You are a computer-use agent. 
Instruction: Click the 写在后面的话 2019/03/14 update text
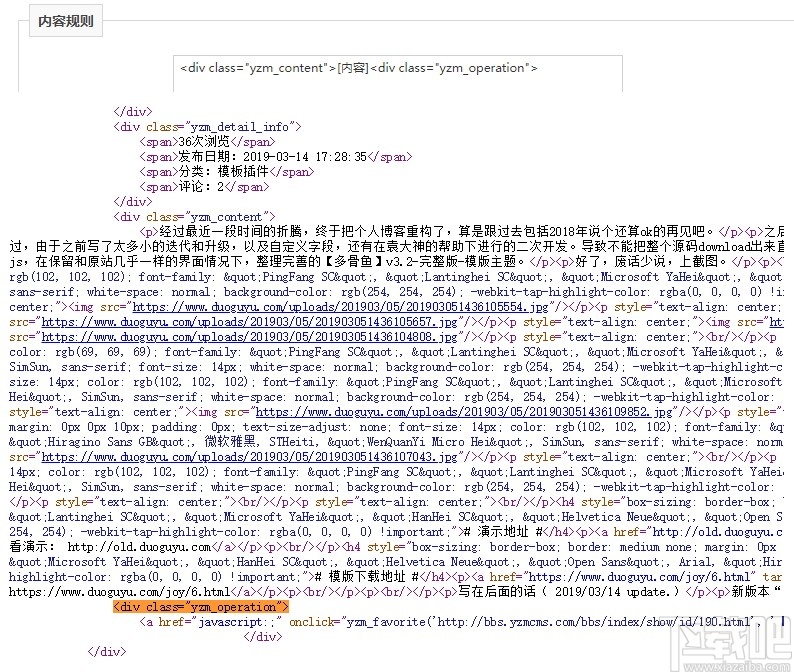[x=568, y=592]
